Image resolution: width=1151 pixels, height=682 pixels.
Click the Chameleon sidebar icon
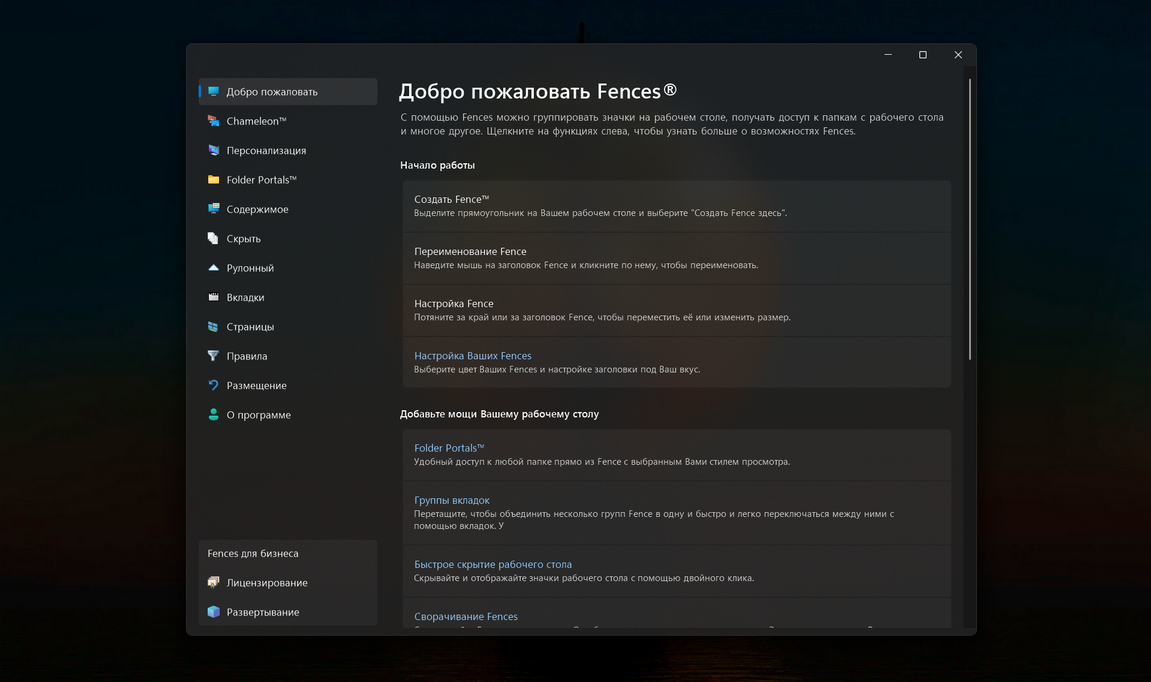(214, 121)
